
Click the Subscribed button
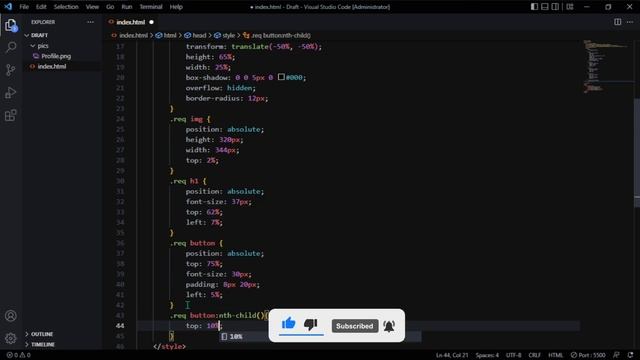[x=355, y=326]
